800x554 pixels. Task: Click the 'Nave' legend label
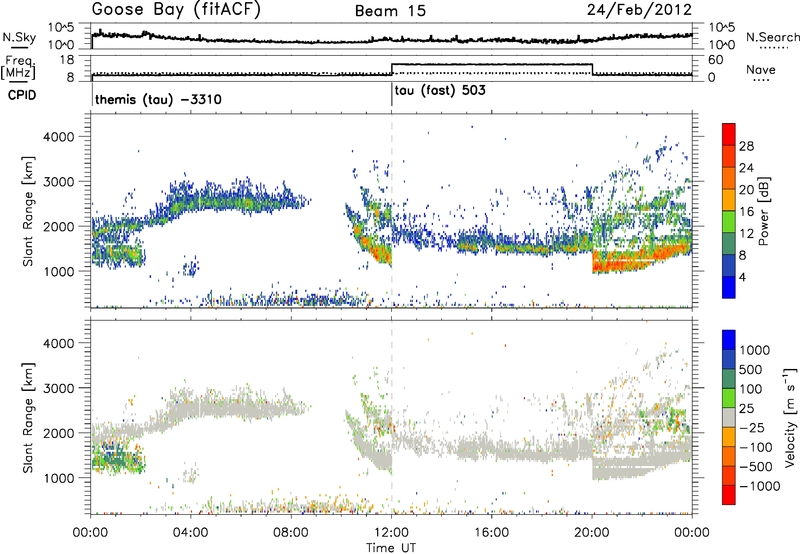761,70
